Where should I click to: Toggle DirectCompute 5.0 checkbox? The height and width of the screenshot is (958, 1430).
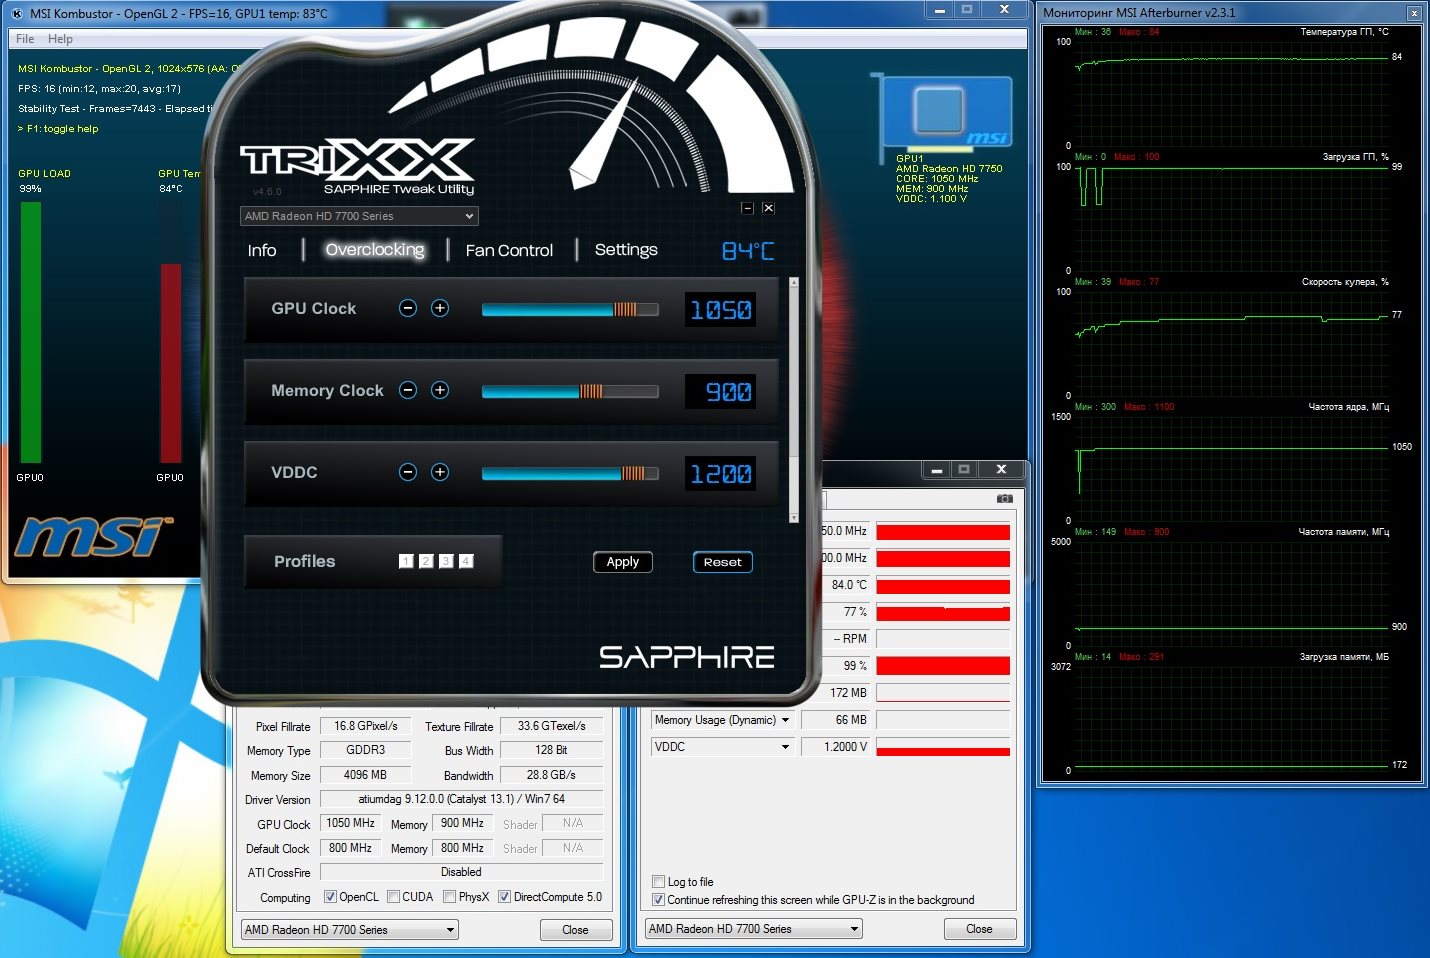(505, 897)
